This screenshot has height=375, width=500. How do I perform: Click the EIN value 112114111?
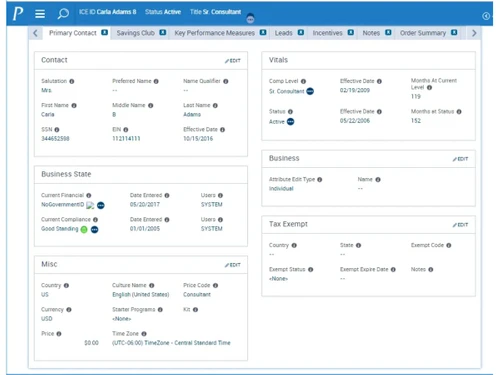[126, 139]
